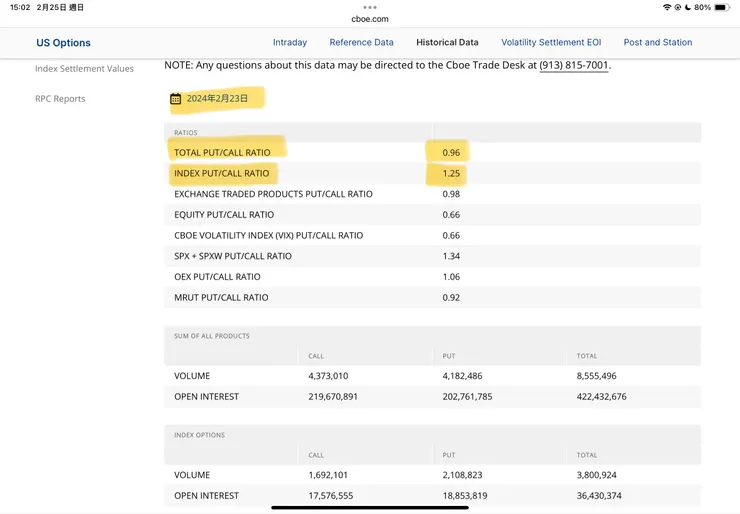The height and width of the screenshot is (514, 740).
Task: Tap the home indicator bar at bottom
Action: point(370,507)
